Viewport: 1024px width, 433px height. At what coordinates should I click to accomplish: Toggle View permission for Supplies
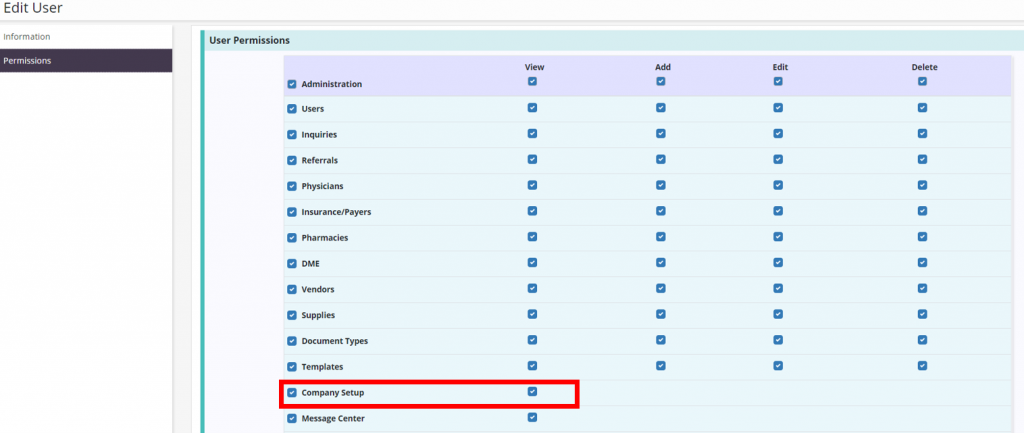[x=532, y=314]
